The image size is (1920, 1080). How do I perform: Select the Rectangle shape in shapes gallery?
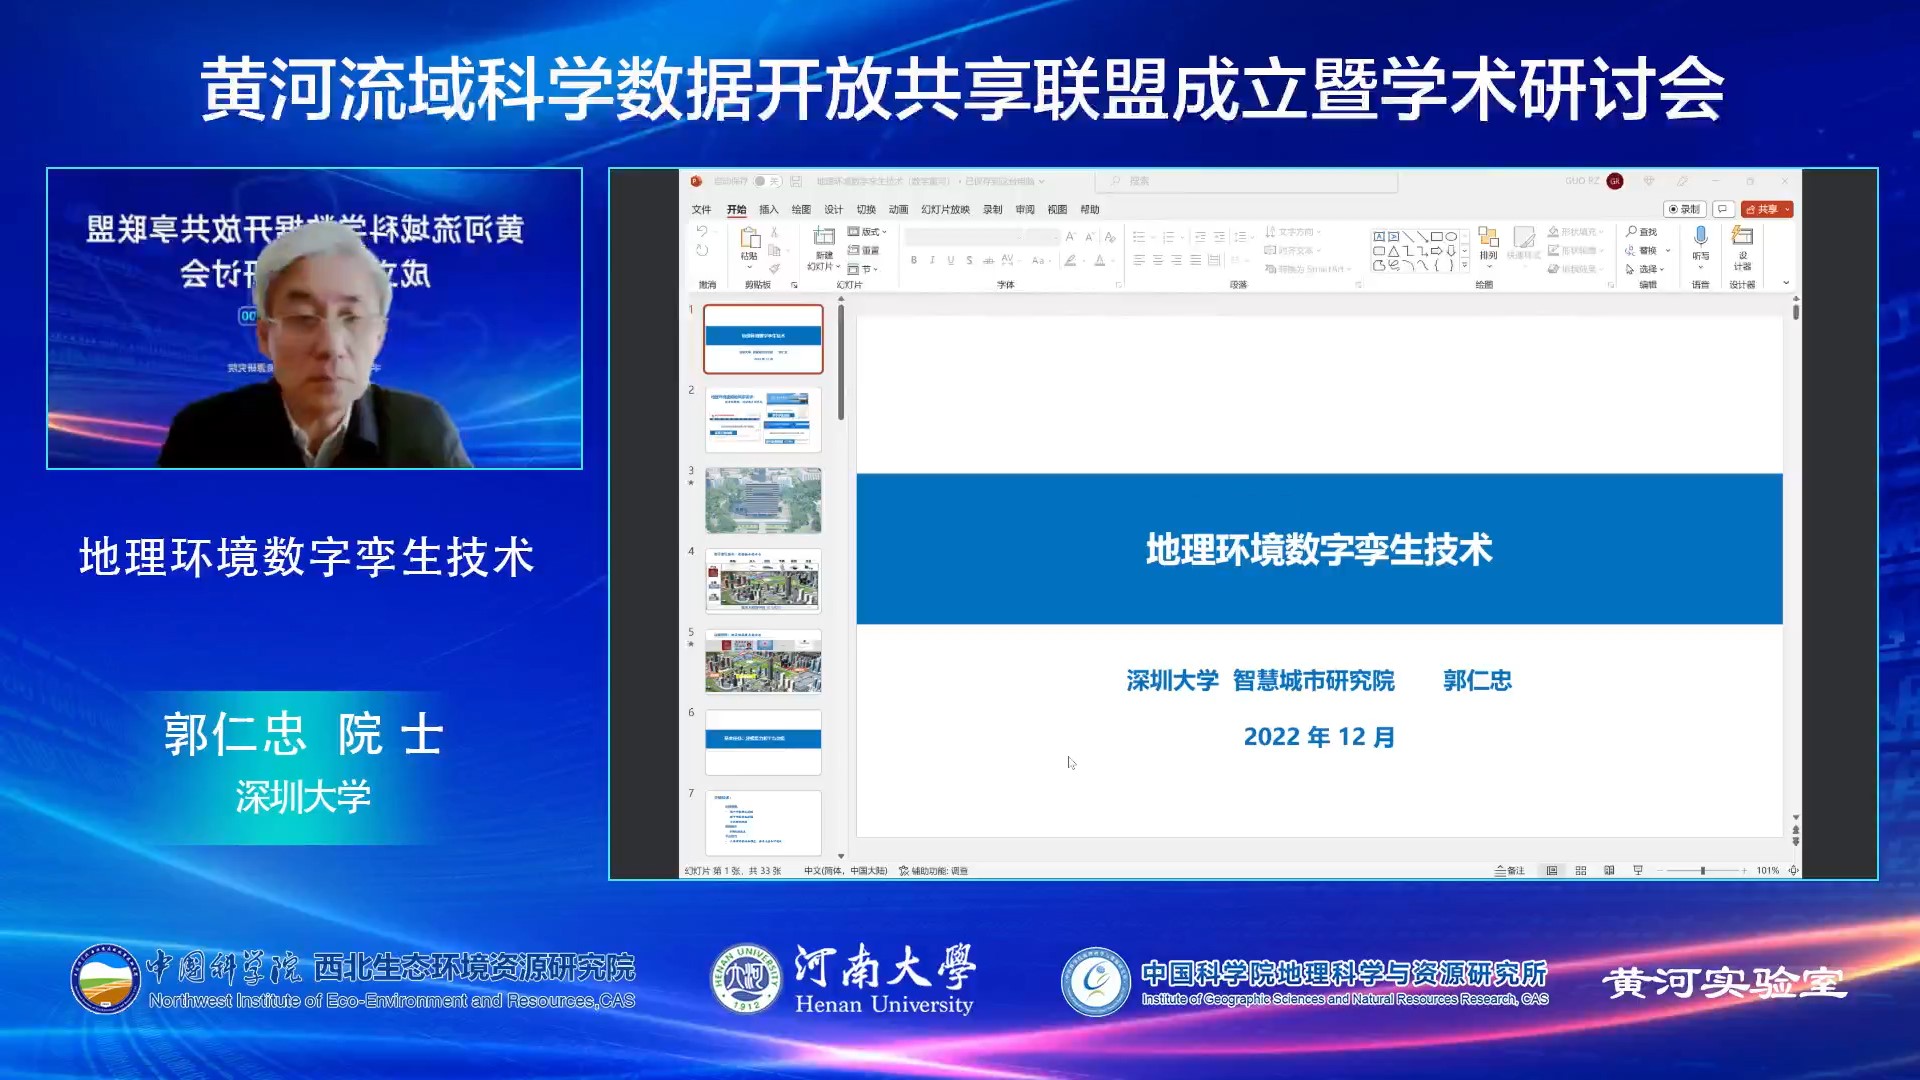point(1436,237)
